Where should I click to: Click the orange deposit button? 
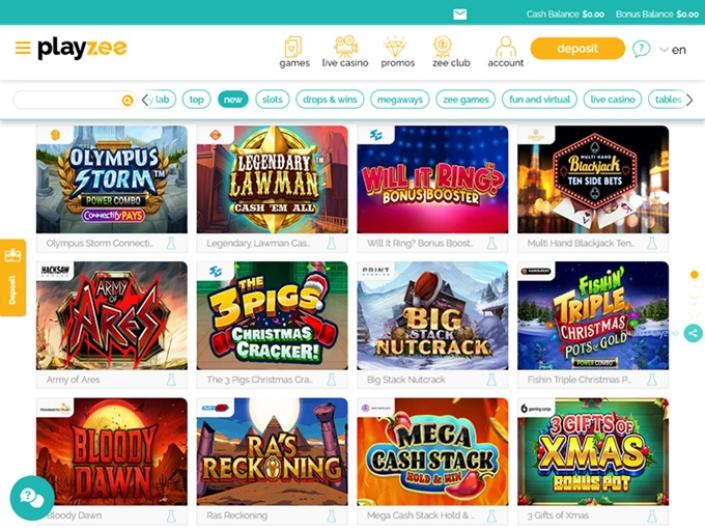577,49
